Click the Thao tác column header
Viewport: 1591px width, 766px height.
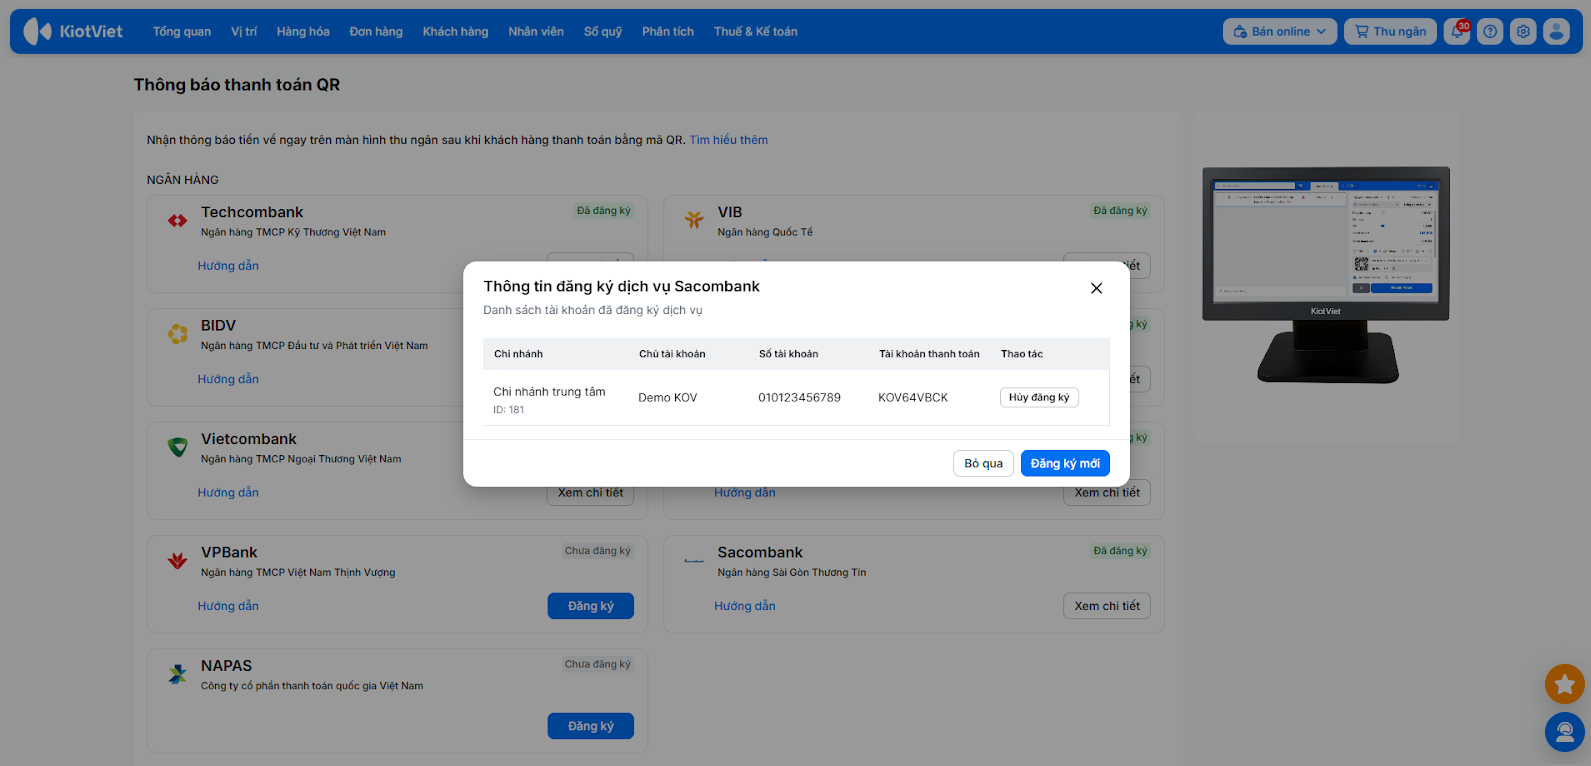point(1022,354)
